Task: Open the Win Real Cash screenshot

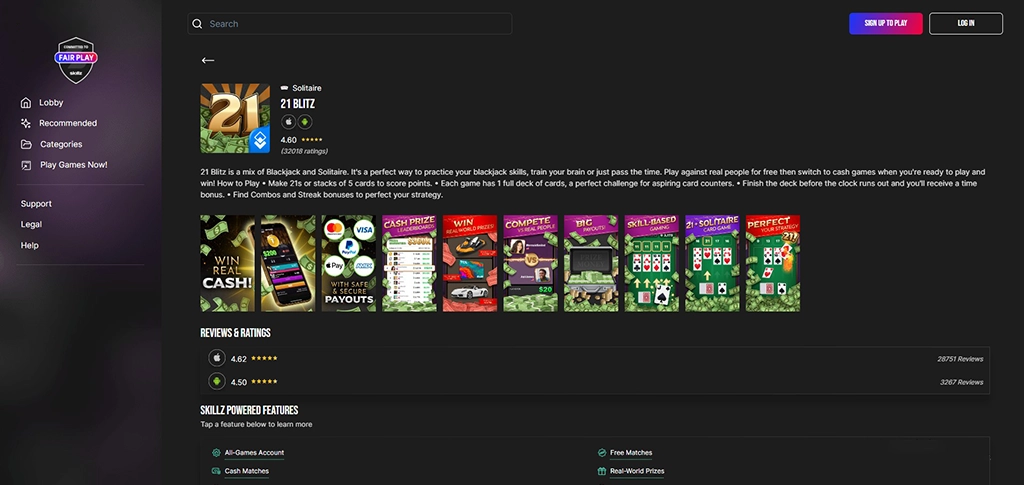Action: click(x=227, y=263)
